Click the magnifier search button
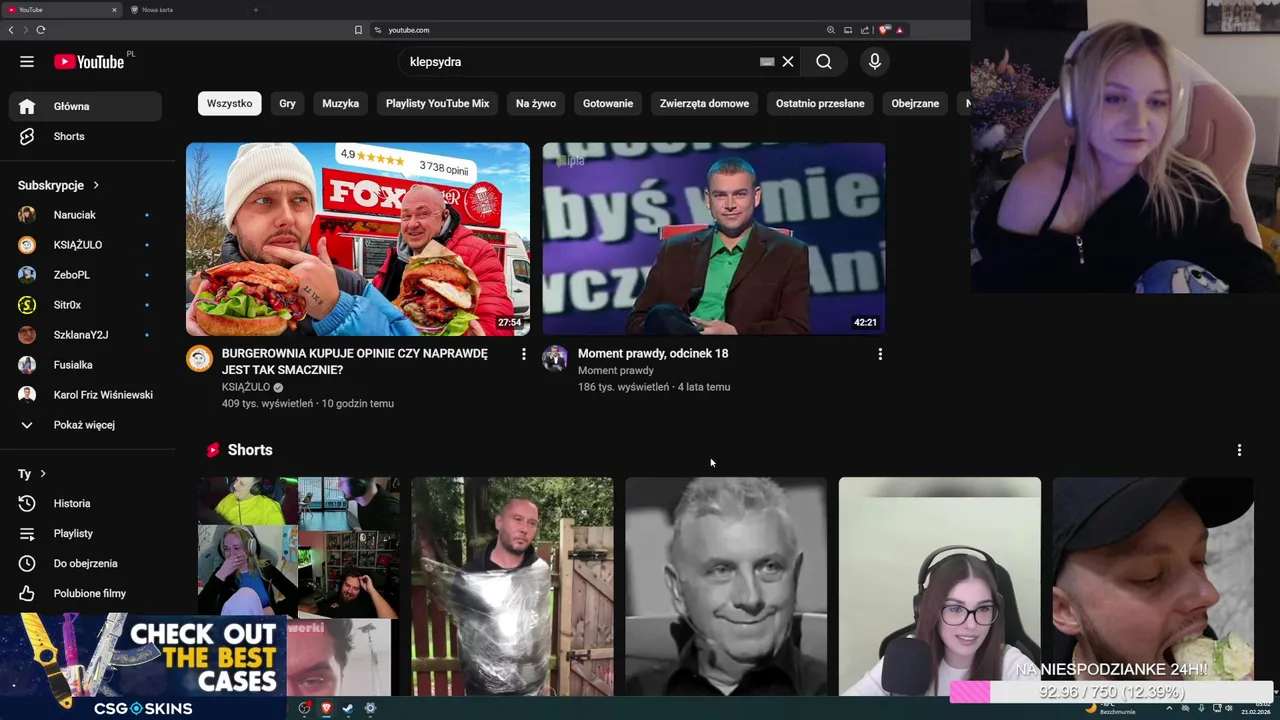Screen dimensions: 1280x720 (x=824, y=62)
